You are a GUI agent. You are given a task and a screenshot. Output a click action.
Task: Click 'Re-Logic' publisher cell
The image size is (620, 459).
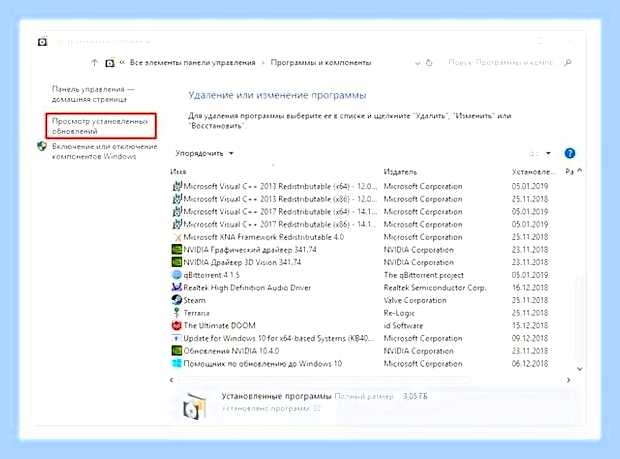[399, 313]
